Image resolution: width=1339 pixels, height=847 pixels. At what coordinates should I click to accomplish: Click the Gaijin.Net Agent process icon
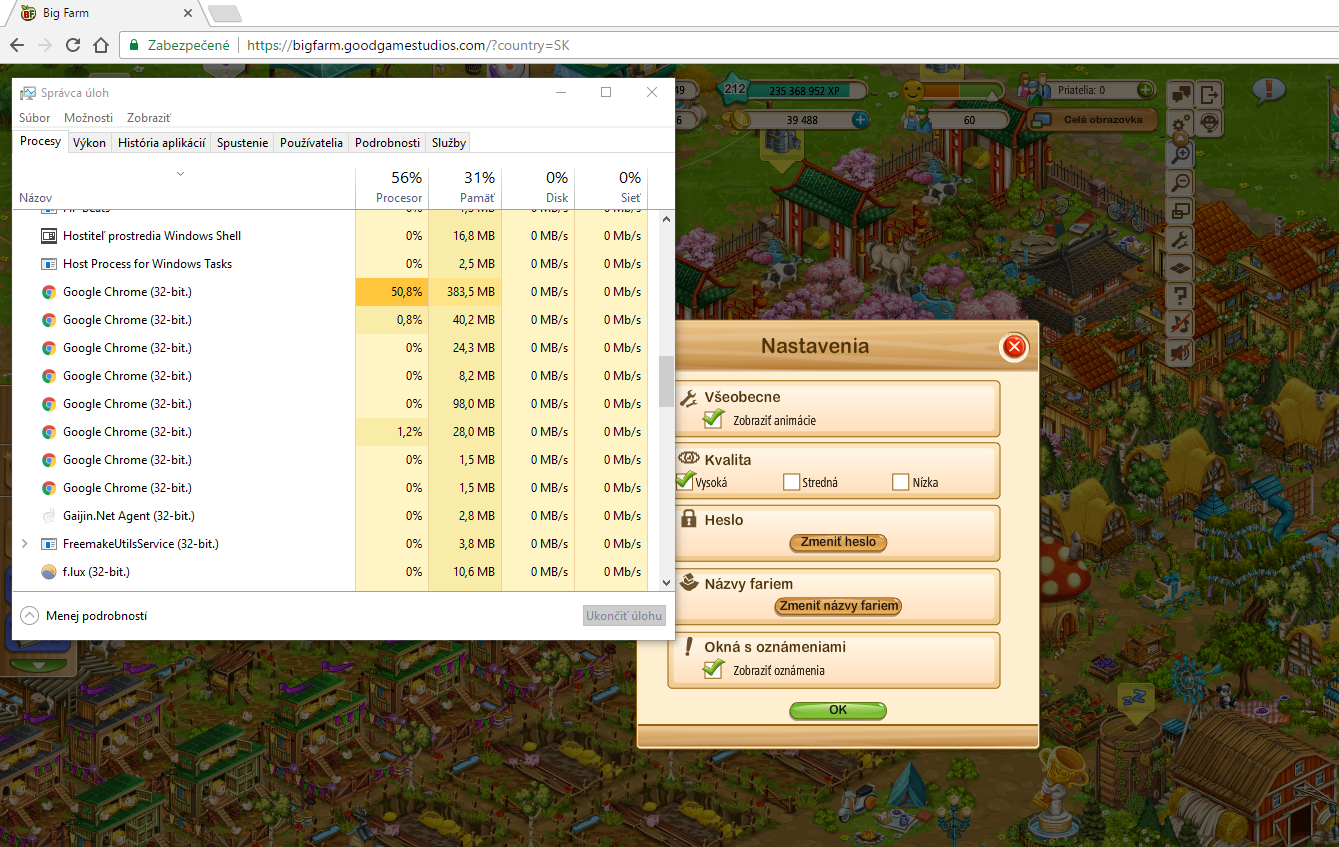point(49,516)
